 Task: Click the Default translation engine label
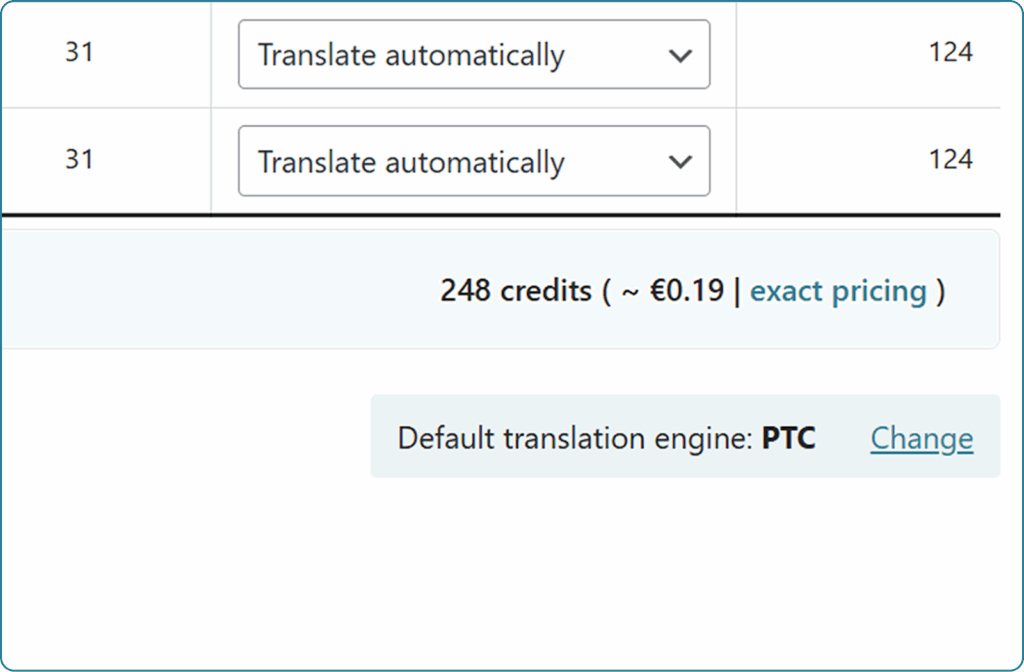(x=574, y=438)
